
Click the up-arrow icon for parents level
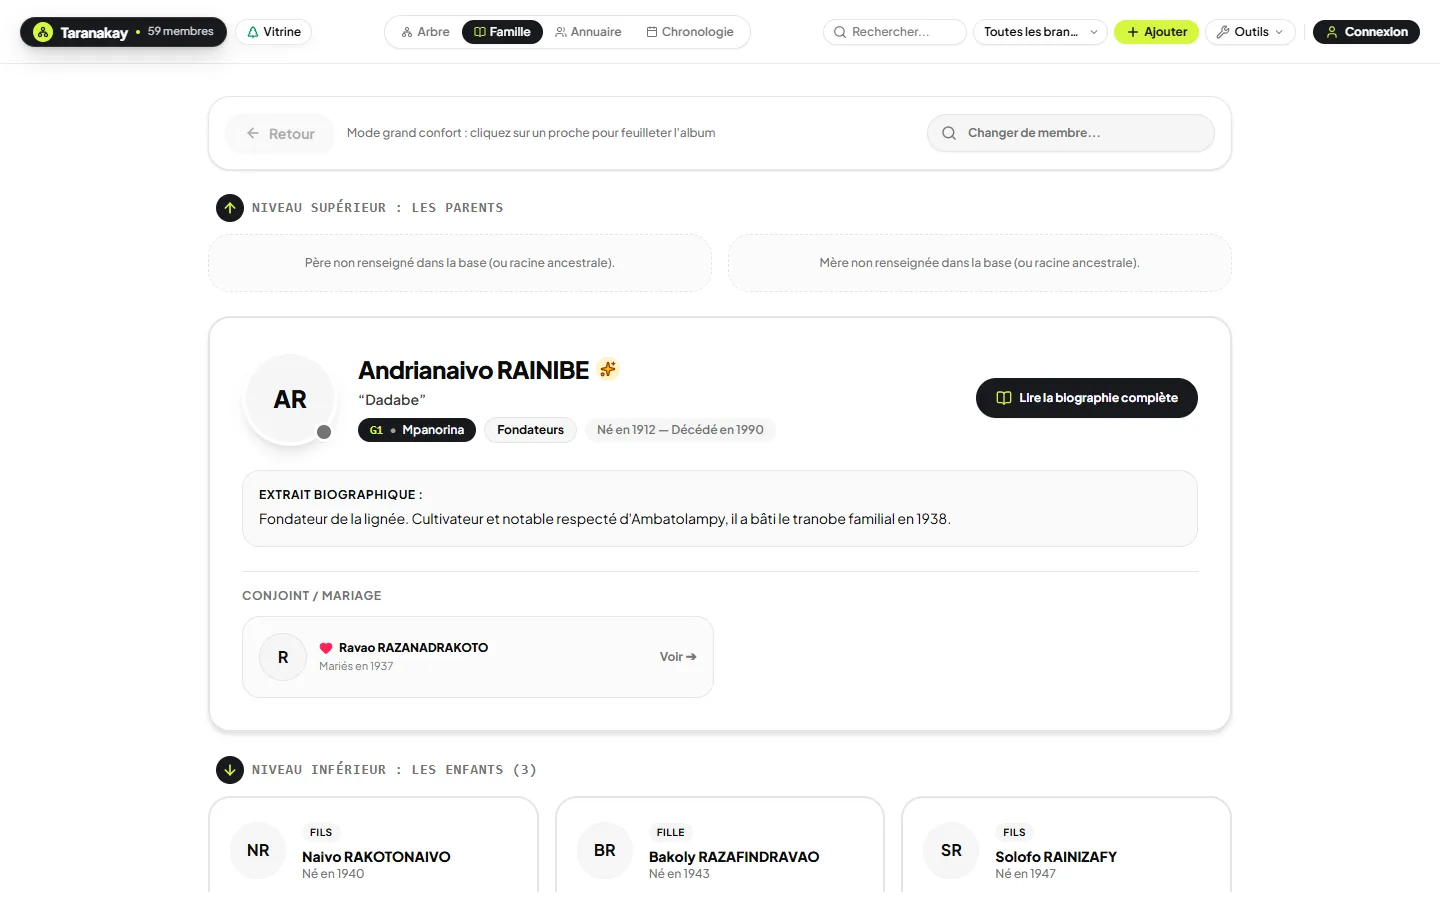(230, 208)
